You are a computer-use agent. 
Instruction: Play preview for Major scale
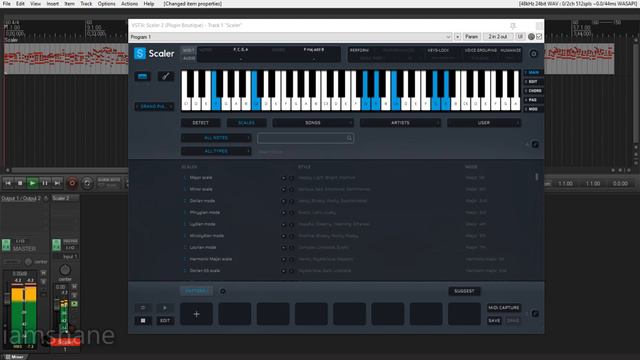(x=284, y=178)
